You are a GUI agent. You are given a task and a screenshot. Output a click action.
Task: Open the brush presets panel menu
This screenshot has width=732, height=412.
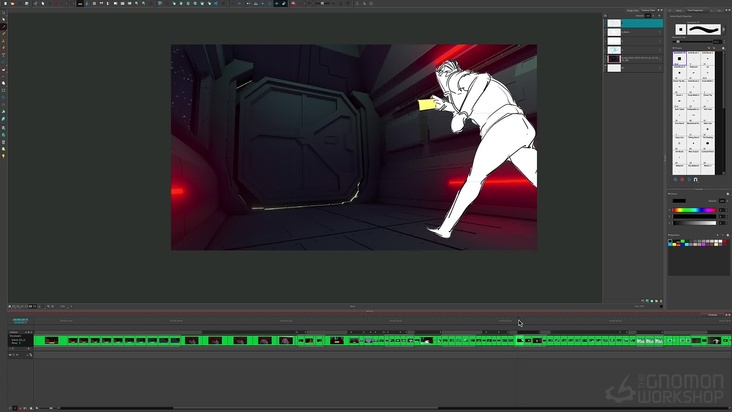tap(724, 47)
